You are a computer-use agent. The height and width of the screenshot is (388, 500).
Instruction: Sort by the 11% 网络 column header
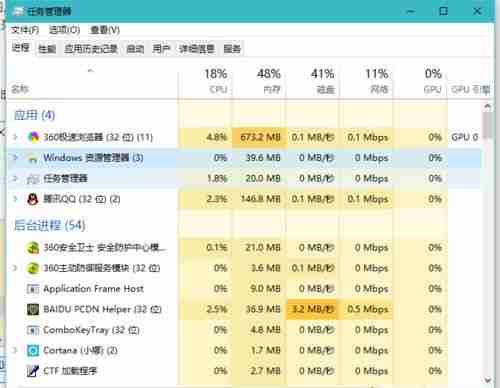click(366, 82)
